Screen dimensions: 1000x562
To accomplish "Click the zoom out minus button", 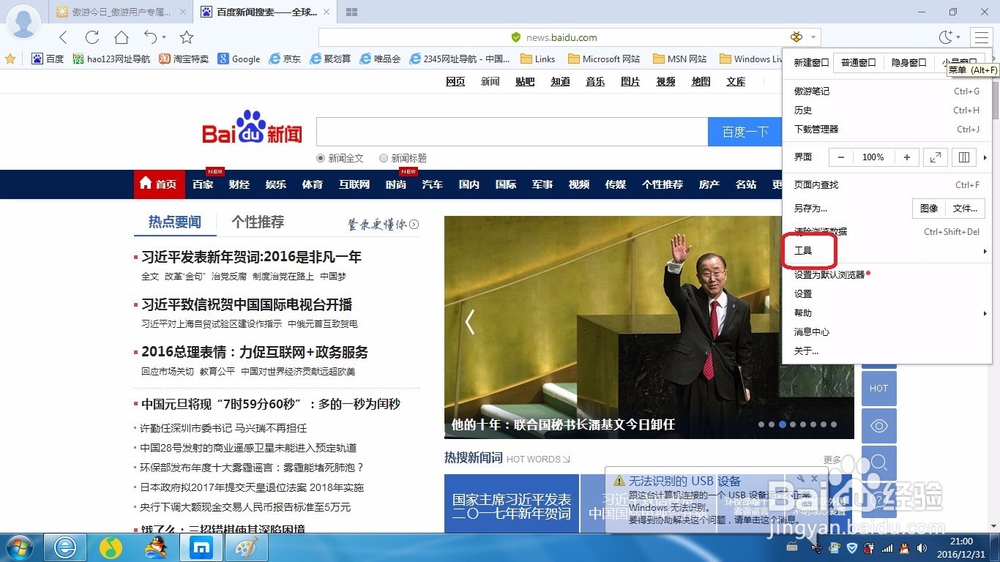I will 841,158.
